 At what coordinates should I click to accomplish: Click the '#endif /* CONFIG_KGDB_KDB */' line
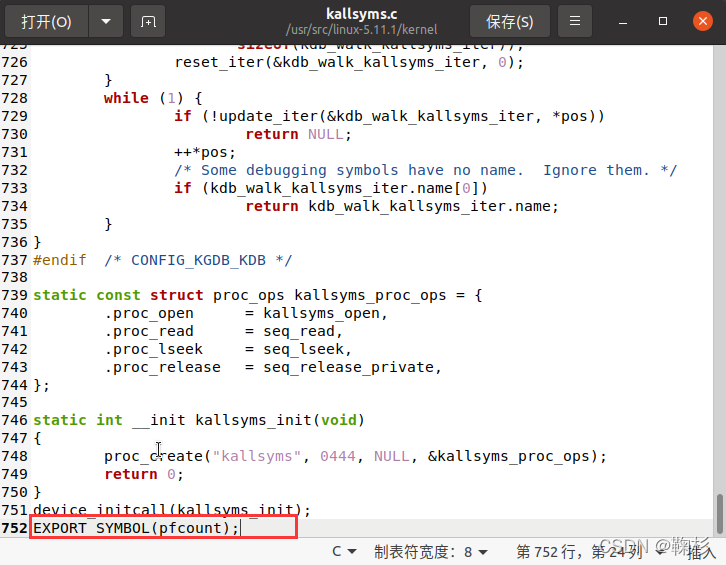[x=163, y=260]
